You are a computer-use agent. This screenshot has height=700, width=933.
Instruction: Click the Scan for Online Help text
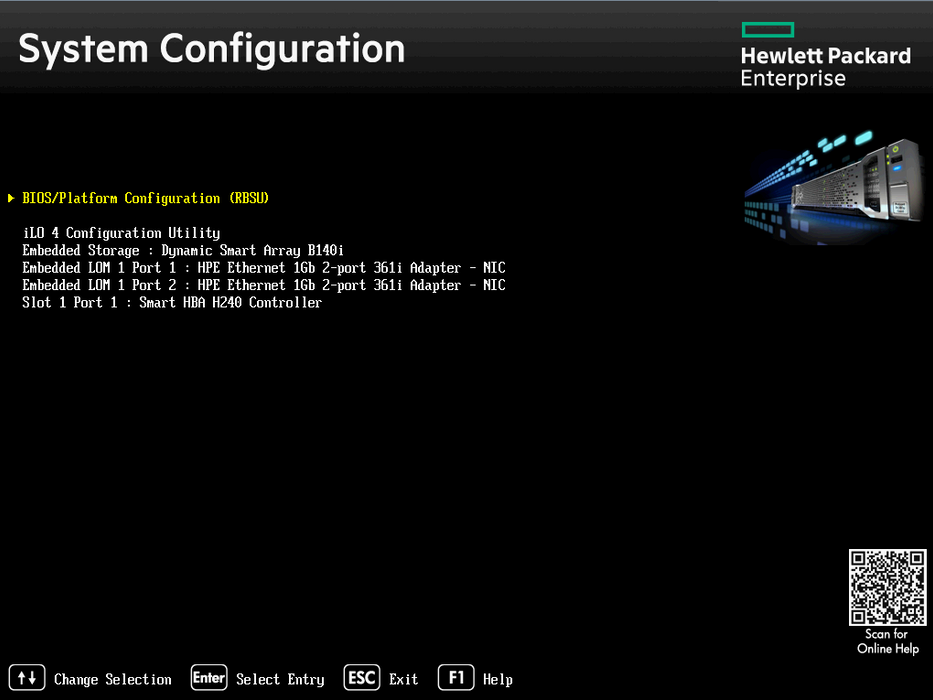[888, 641]
